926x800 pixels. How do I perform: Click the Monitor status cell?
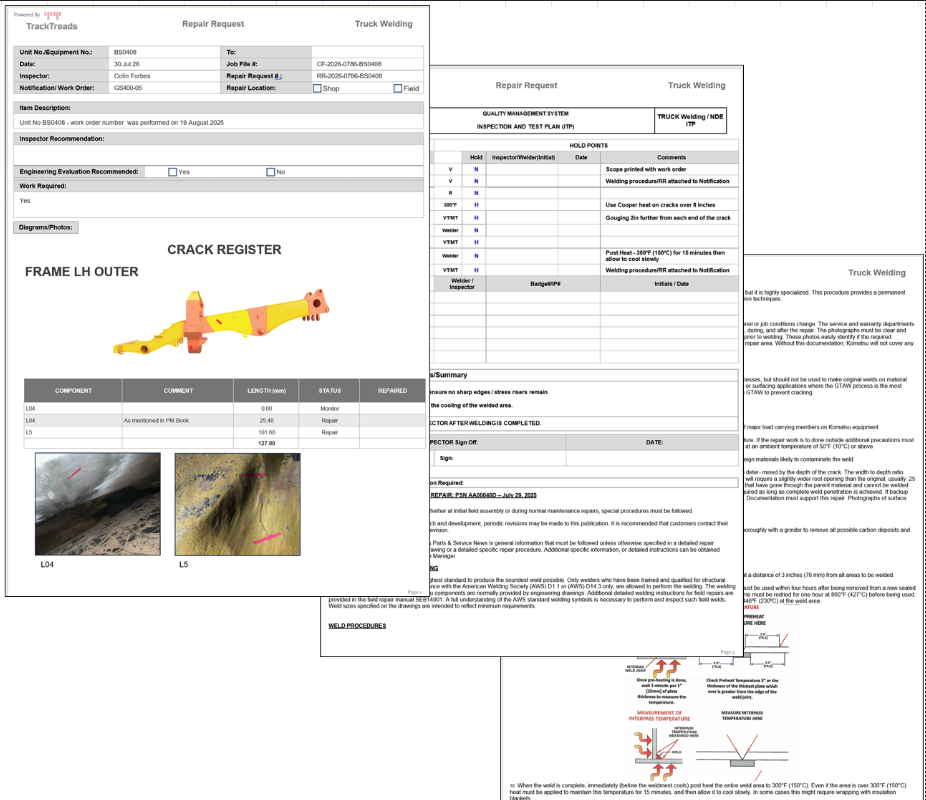coord(330,409)
